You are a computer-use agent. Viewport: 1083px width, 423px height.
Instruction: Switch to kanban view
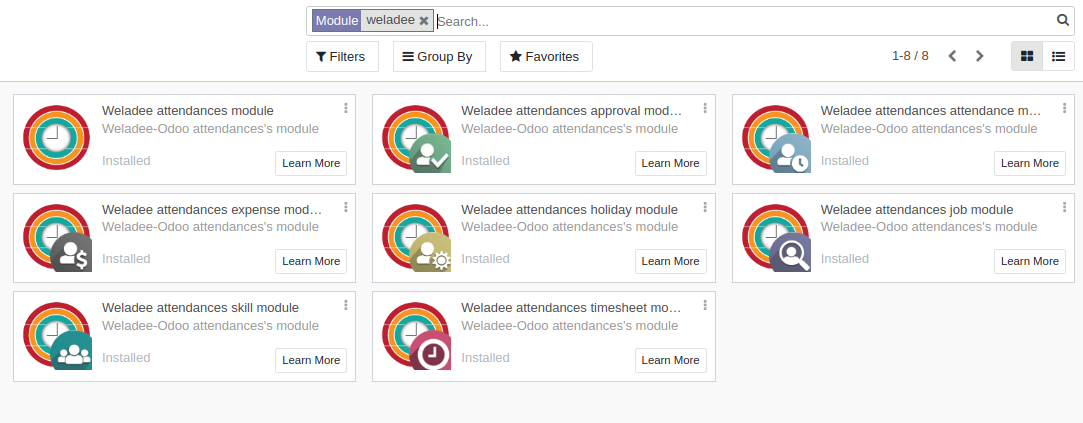click(x=1027, y=56)
